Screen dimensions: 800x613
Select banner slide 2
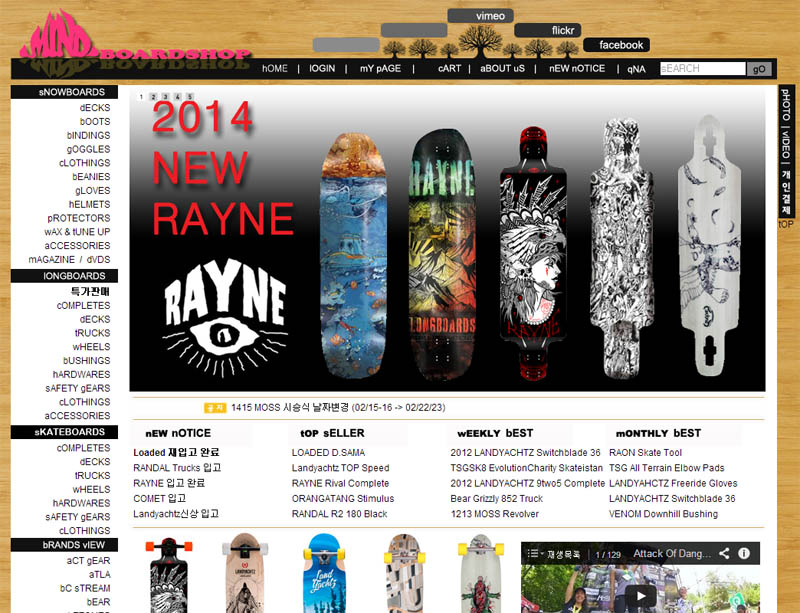coord(153,96)
